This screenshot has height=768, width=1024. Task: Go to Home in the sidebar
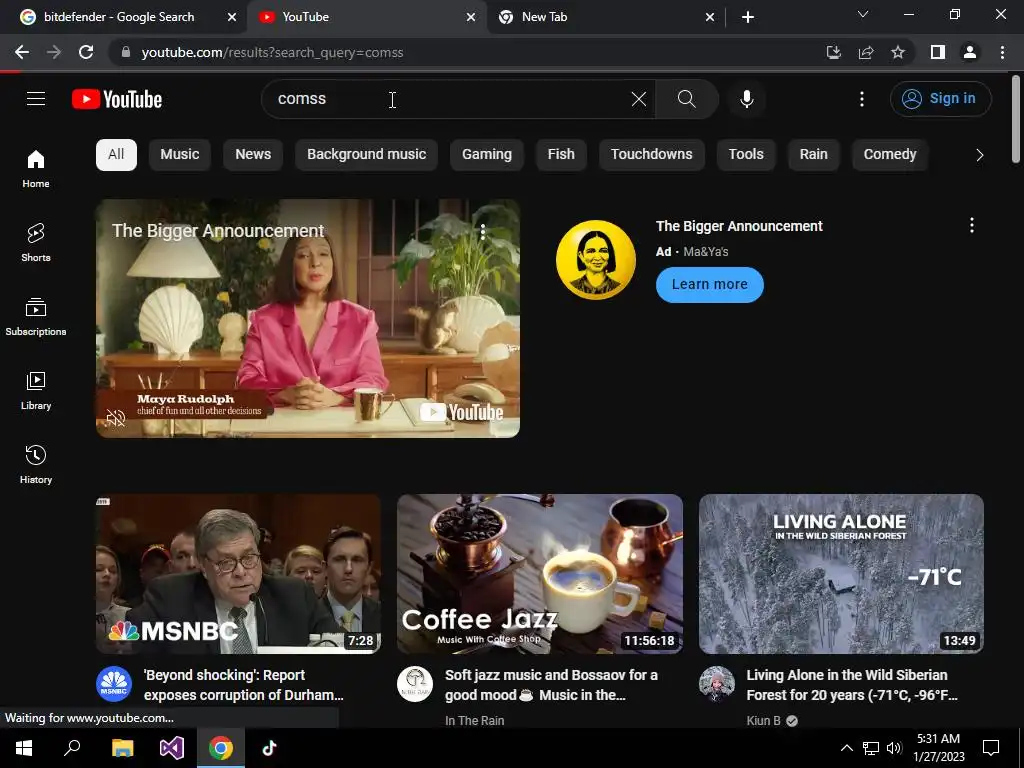point(36,169)
